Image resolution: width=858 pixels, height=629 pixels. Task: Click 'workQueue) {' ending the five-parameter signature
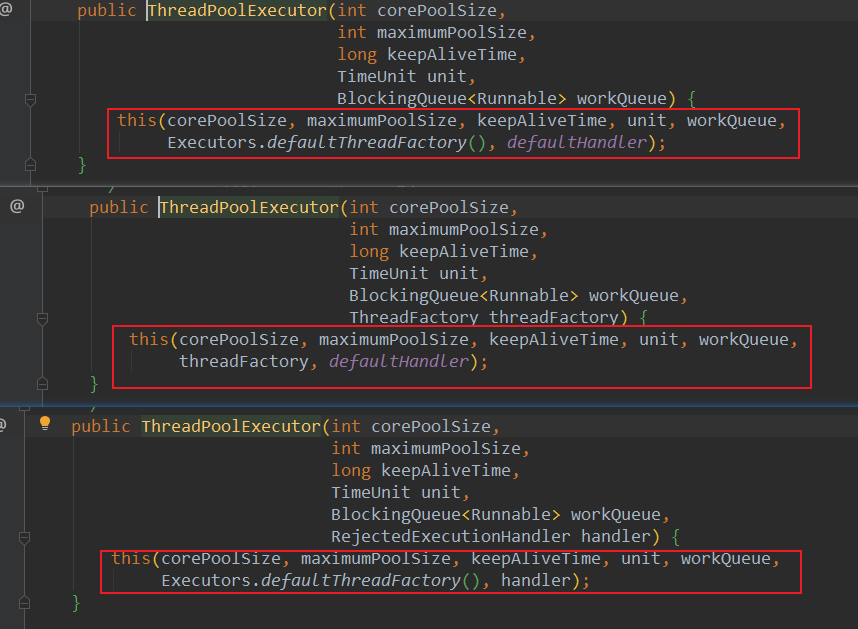pos(636,98)
